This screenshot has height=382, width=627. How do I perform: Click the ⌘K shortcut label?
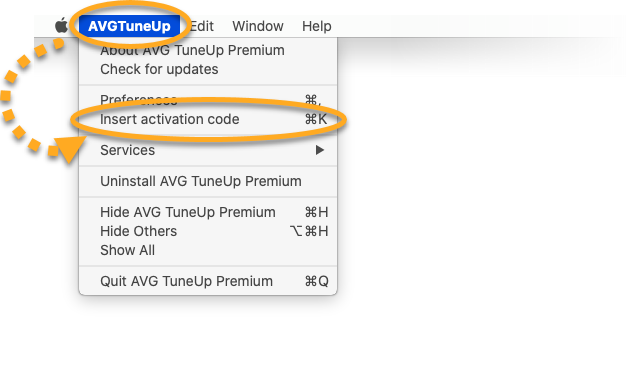[316, 119]
